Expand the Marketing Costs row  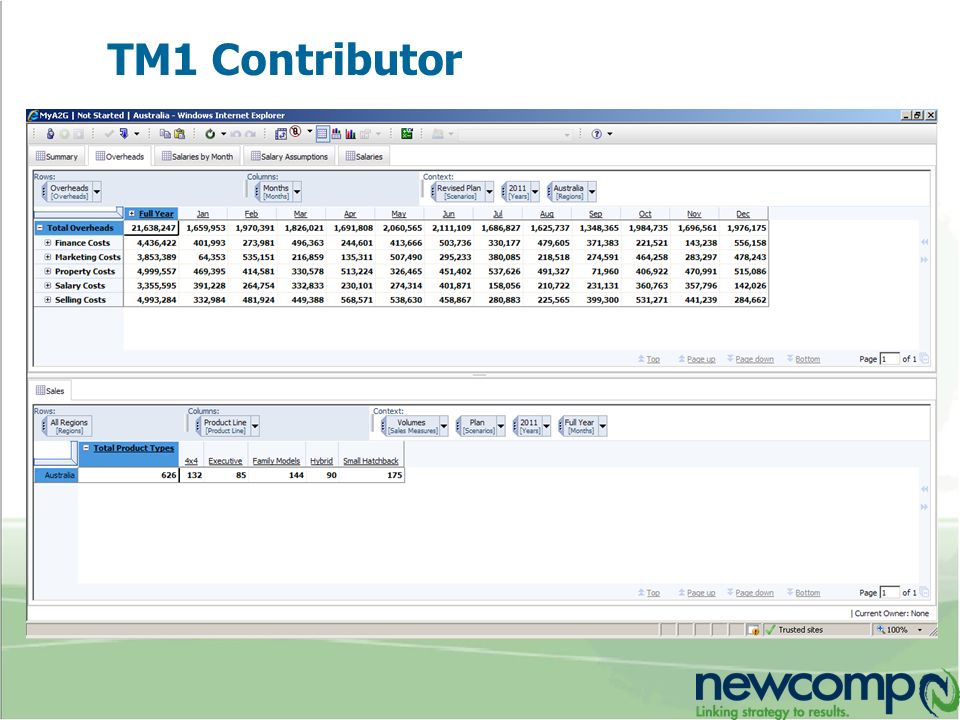(48, 257)
